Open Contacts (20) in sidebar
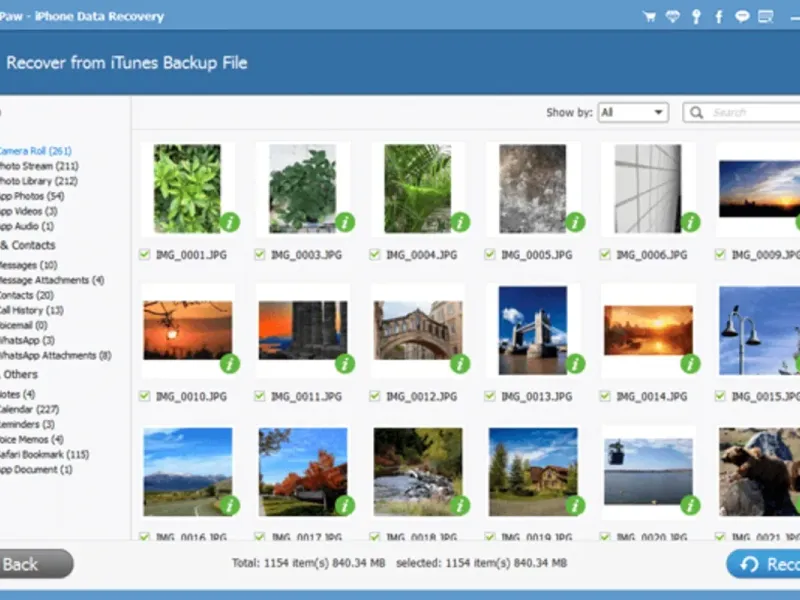This screenshot has width=800, height=600. (x=26, y=295)
